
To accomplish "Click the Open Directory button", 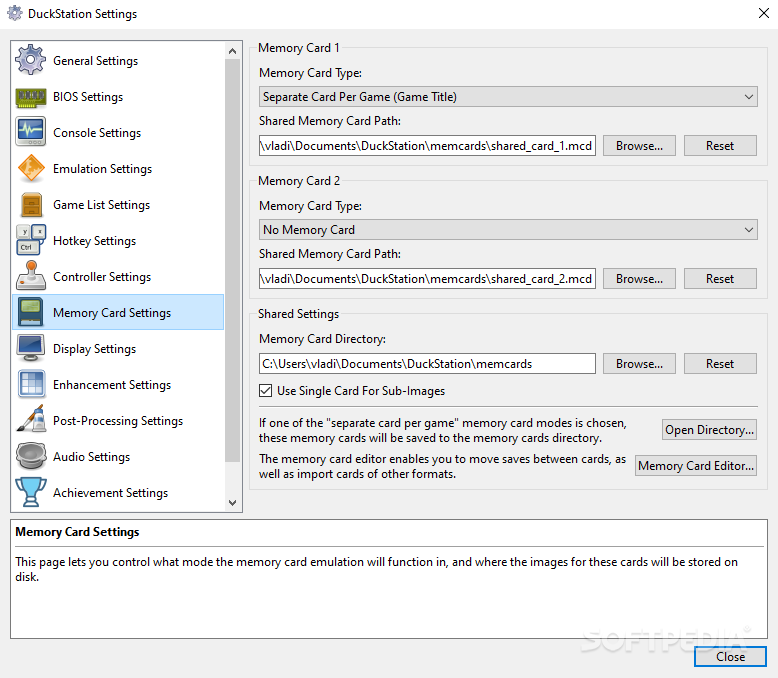I will coord(709,429).
